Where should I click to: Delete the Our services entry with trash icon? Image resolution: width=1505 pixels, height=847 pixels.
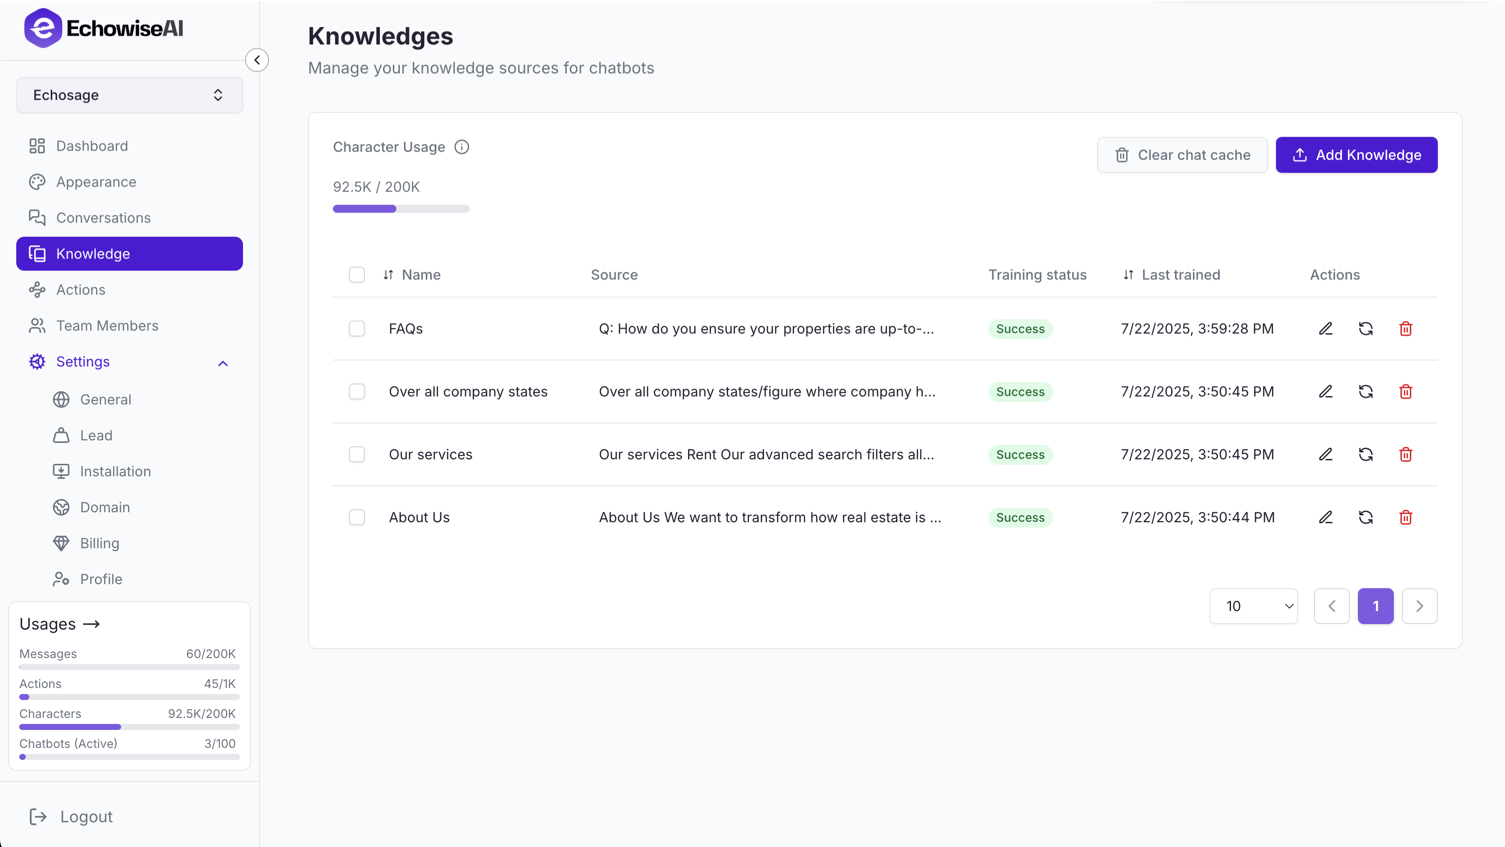pyautogui.click(x=1405, y=454)
